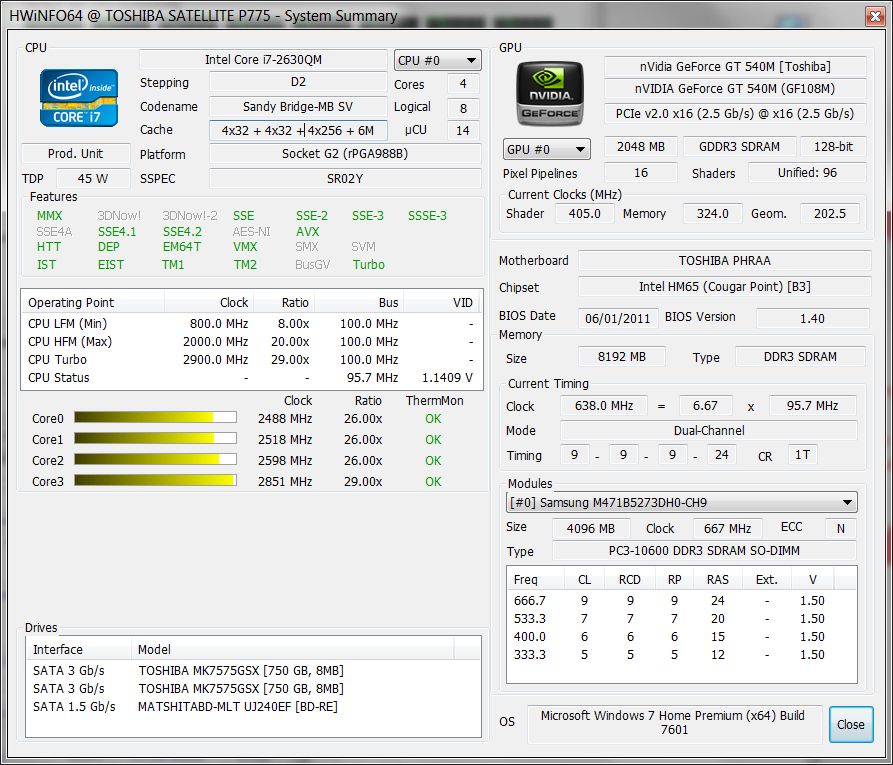Click the Core3 usage bar

[x=155, y=481]
